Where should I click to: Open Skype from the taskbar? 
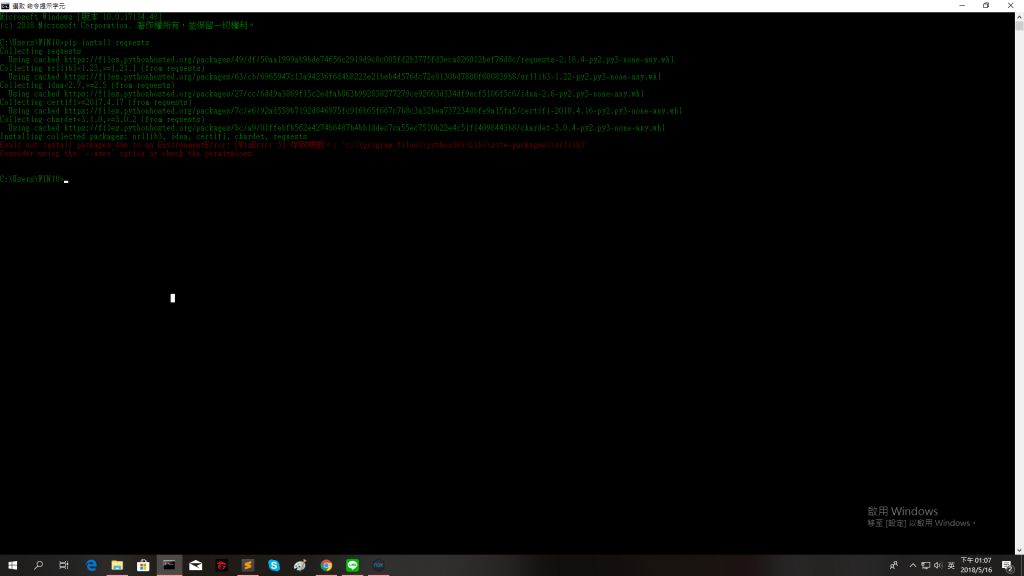coord(274,566)
